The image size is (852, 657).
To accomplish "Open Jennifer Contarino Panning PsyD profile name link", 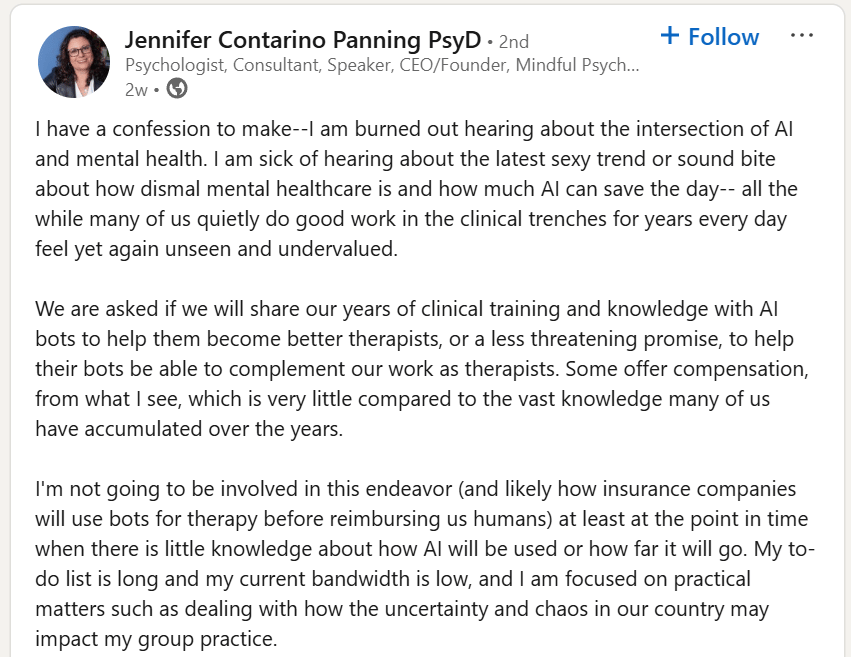I will coord(303,40).
